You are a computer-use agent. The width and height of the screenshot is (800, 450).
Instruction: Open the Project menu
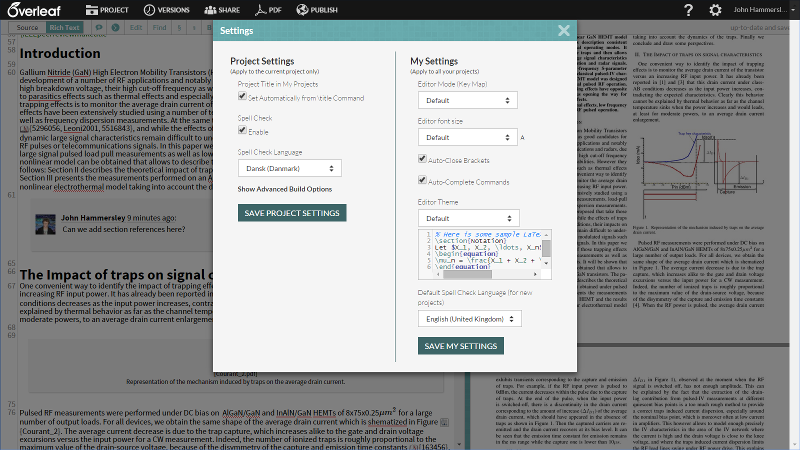tap(107, 10)
